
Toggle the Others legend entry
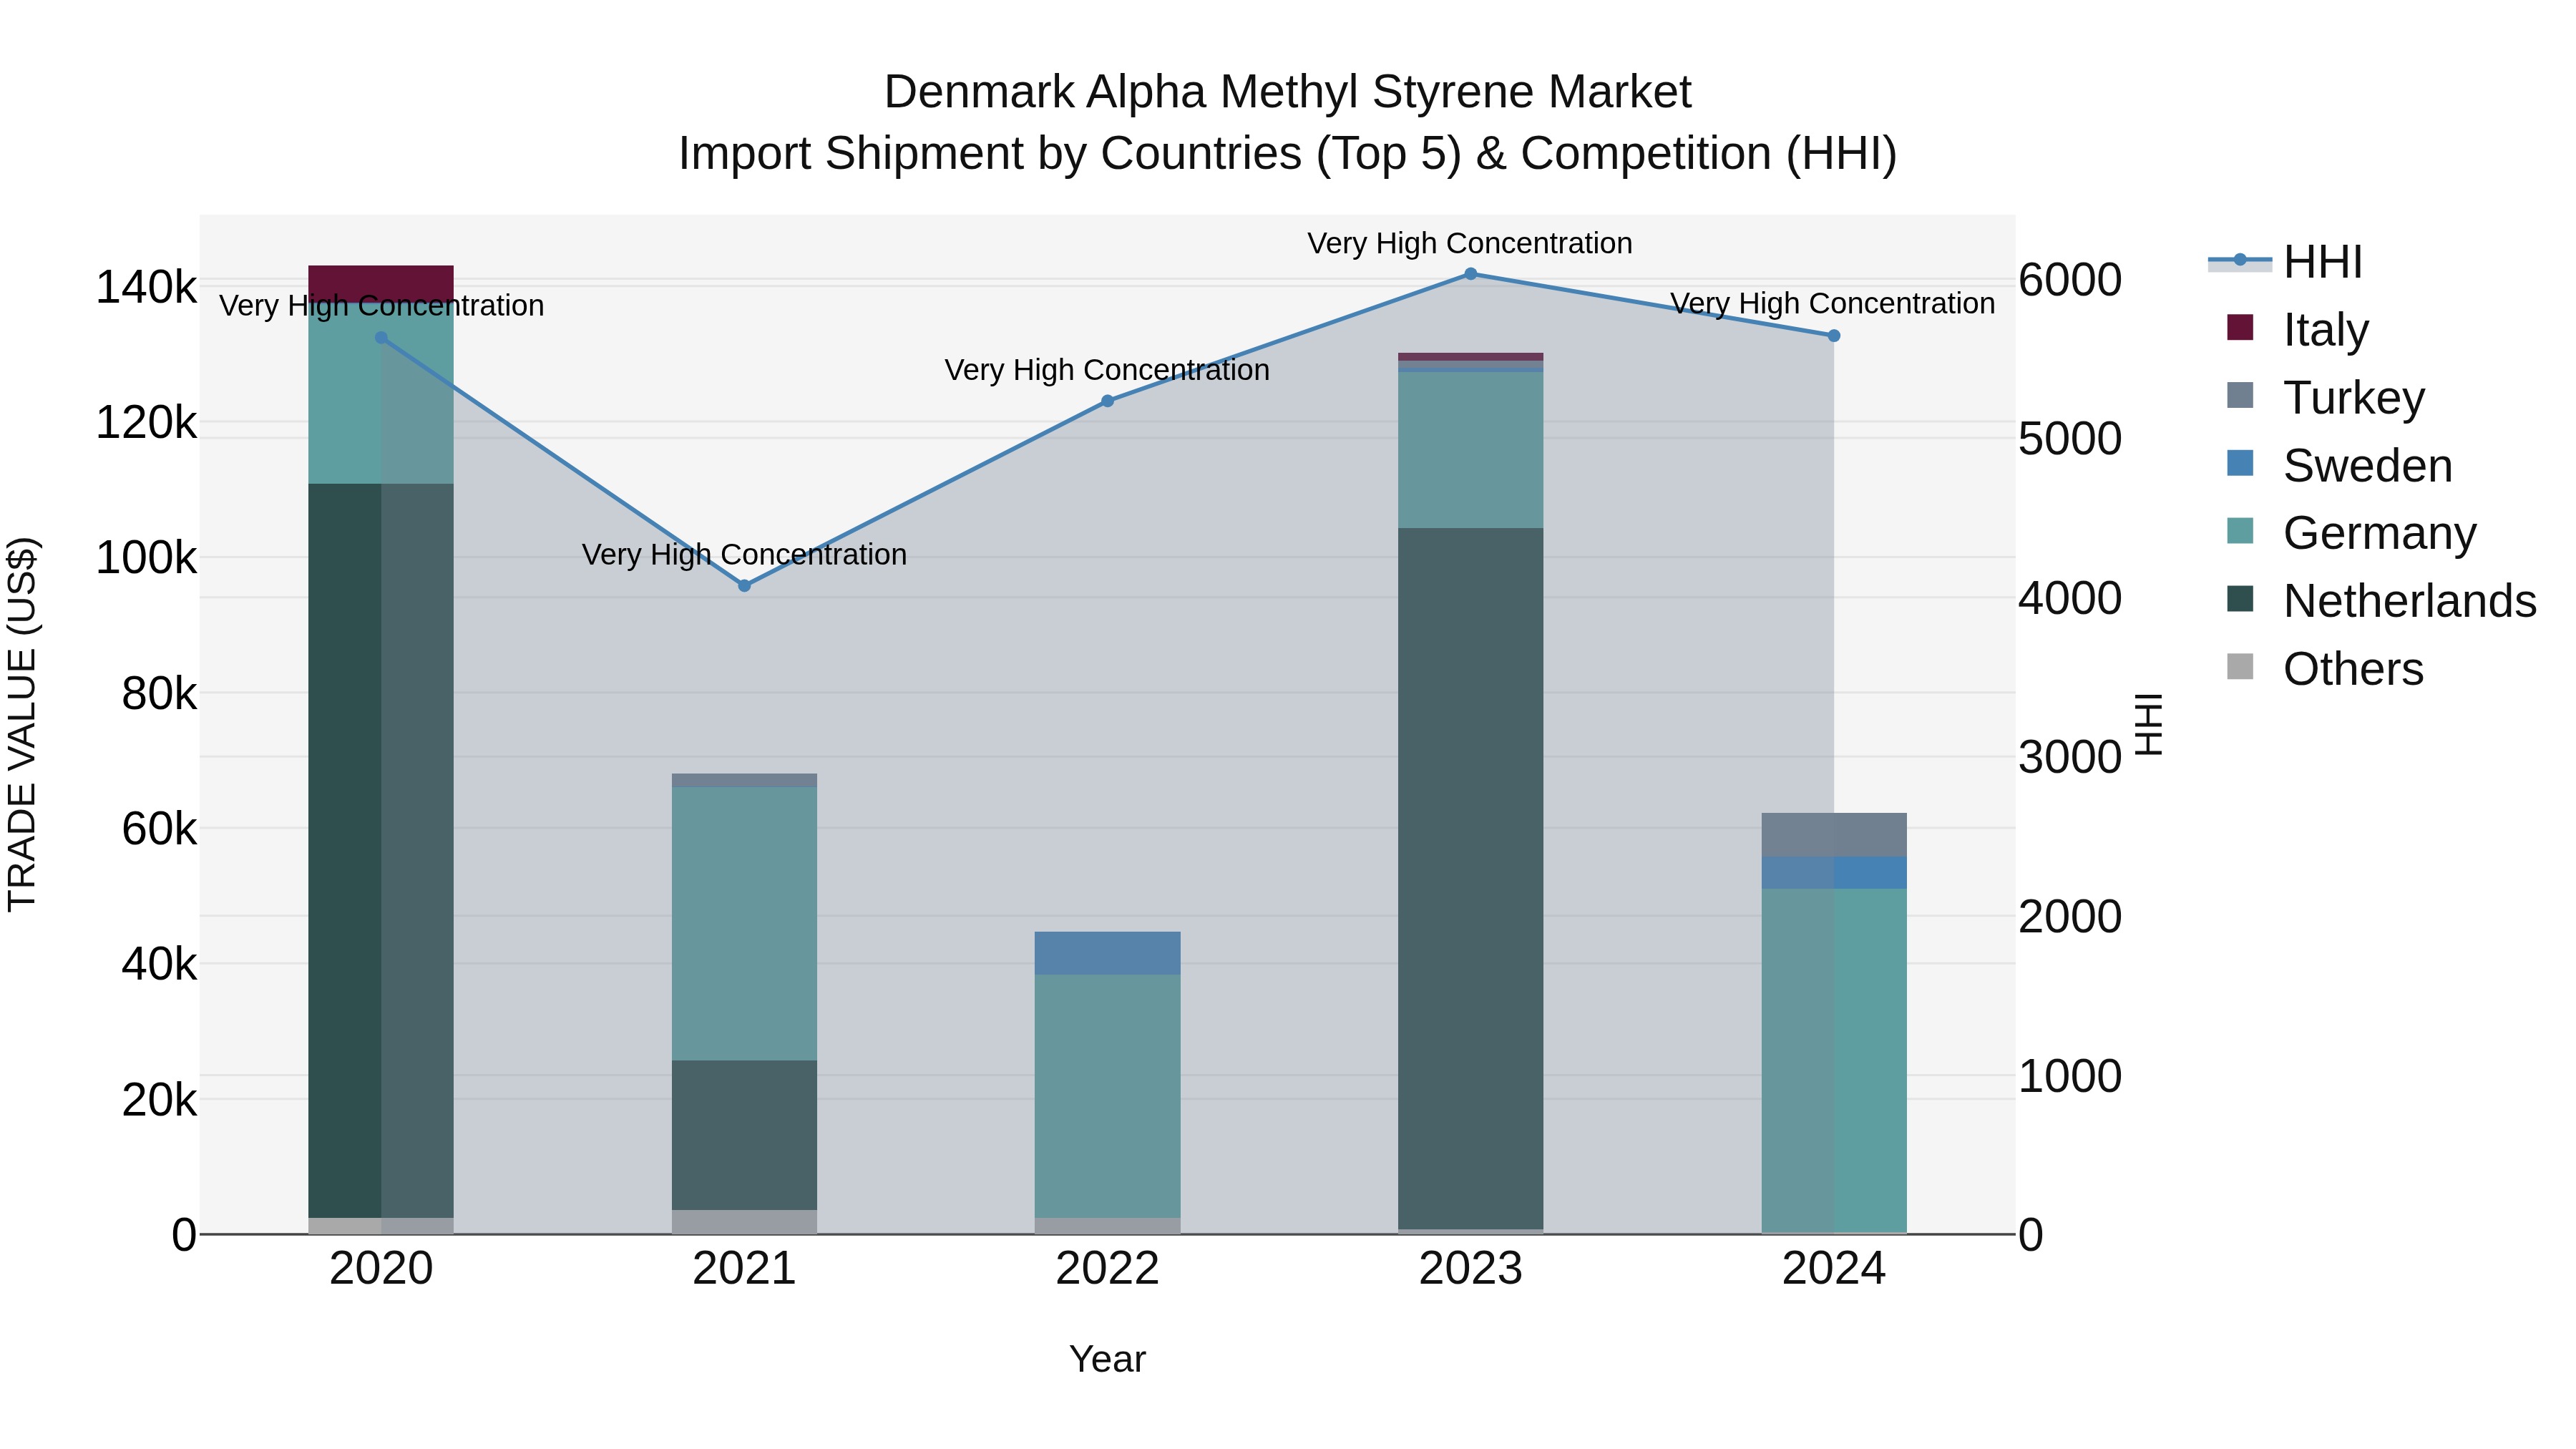tap(2327, 669)
